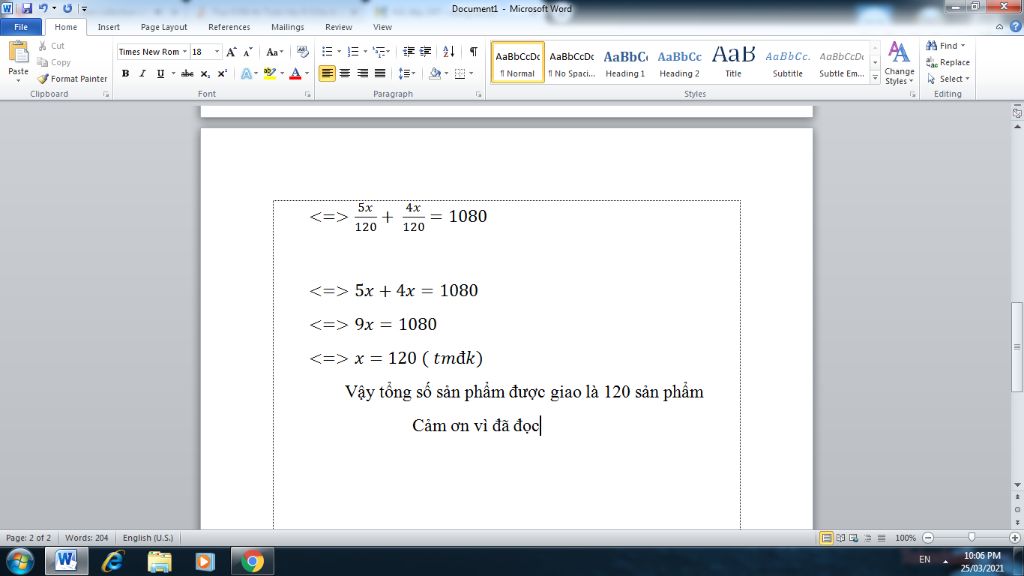This screenshot has width=1024, height=576.
Task: Align the paragraph text left
Action: (327, 73)
